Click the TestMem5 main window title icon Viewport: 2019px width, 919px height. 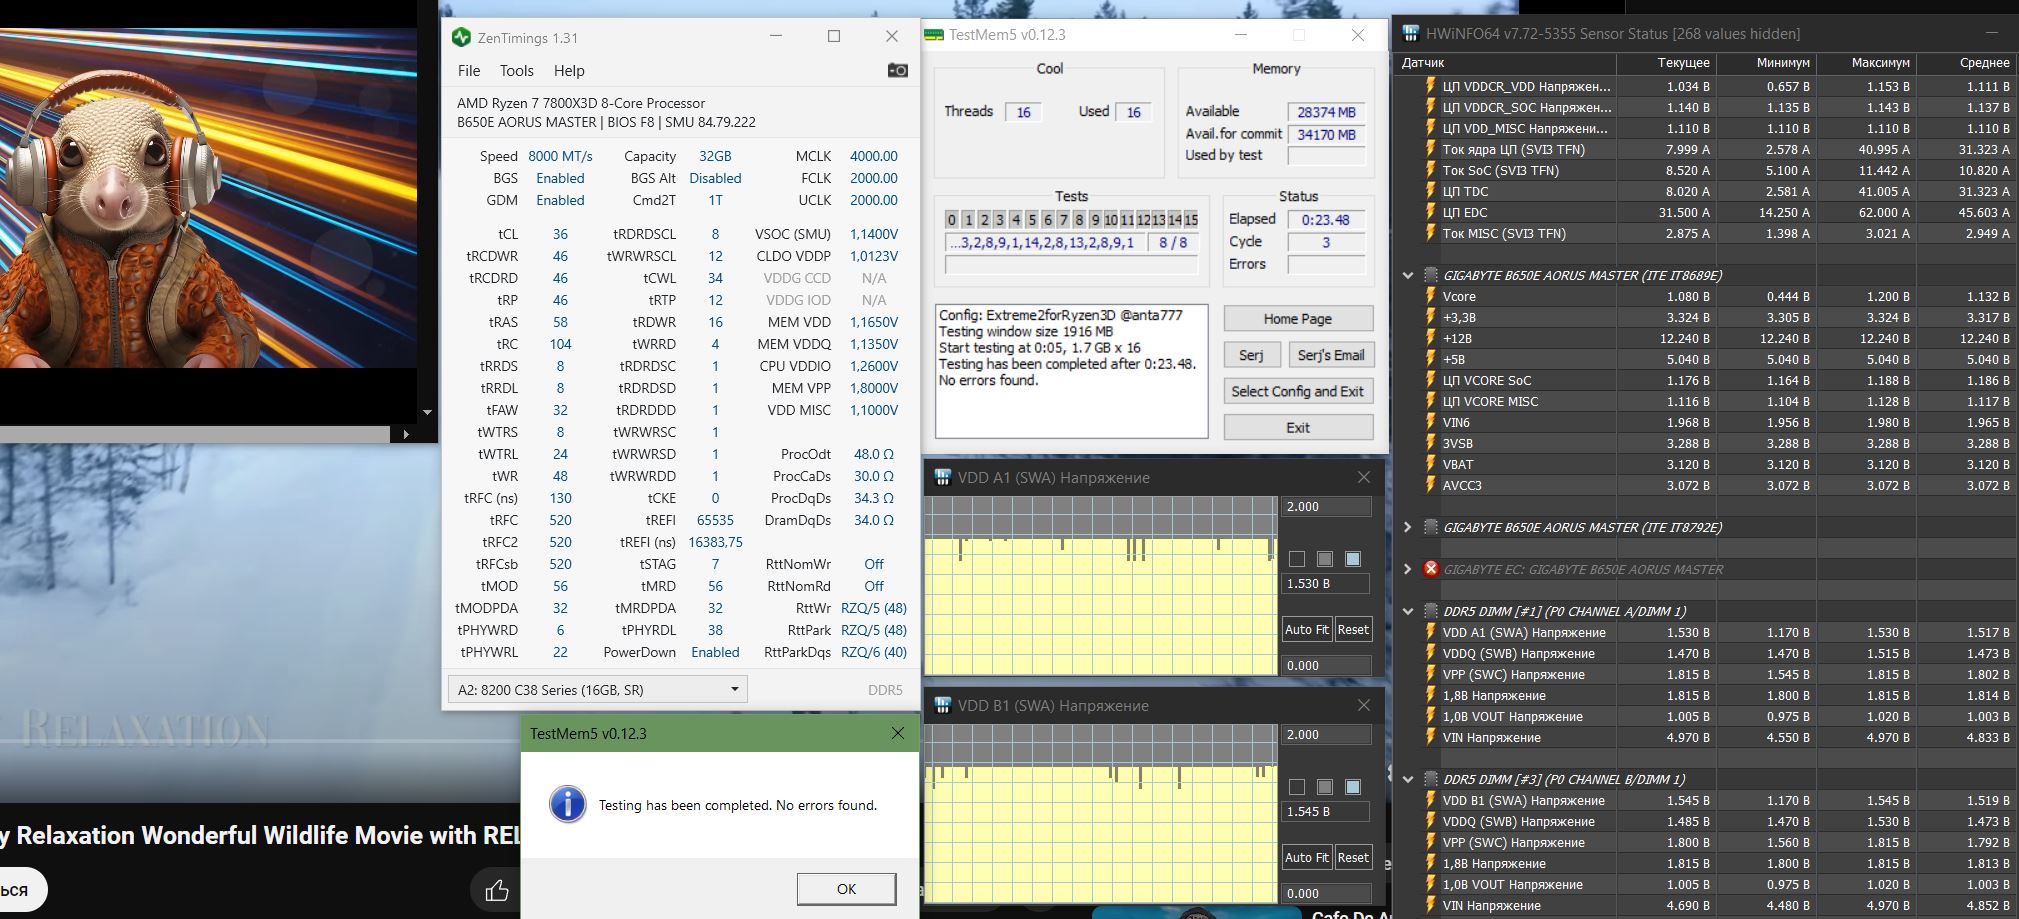coord(934,35)
